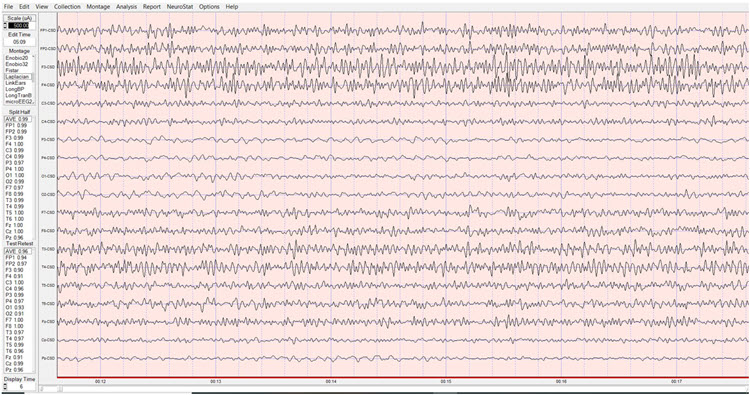Open the View menu
The image size is (750, 395).
[x=42, y=7]
